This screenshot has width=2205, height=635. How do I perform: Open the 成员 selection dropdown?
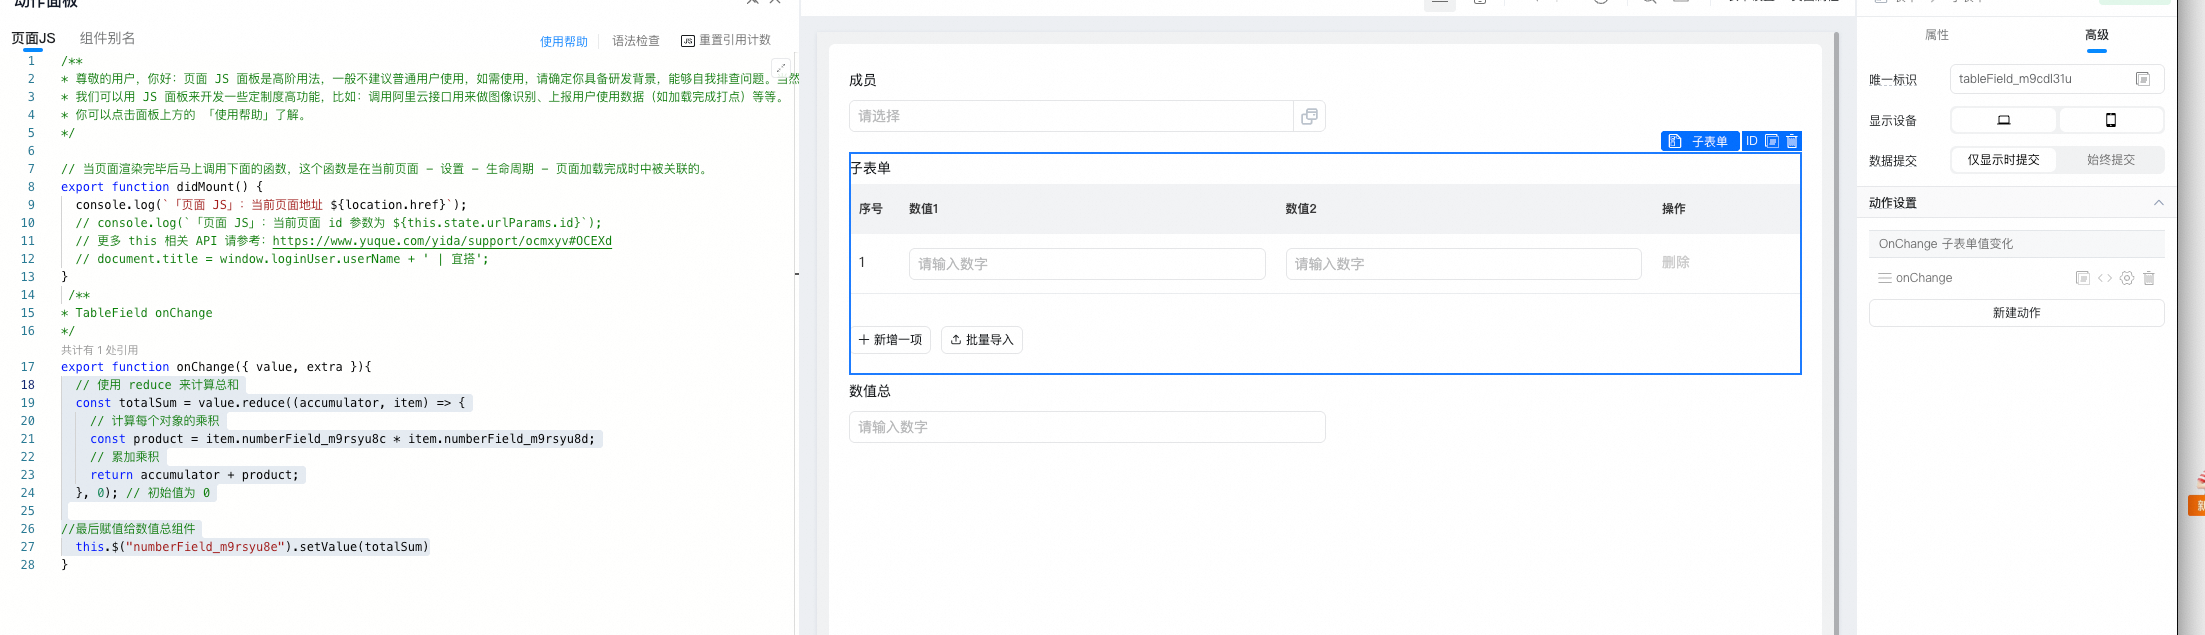(1070, 116)
